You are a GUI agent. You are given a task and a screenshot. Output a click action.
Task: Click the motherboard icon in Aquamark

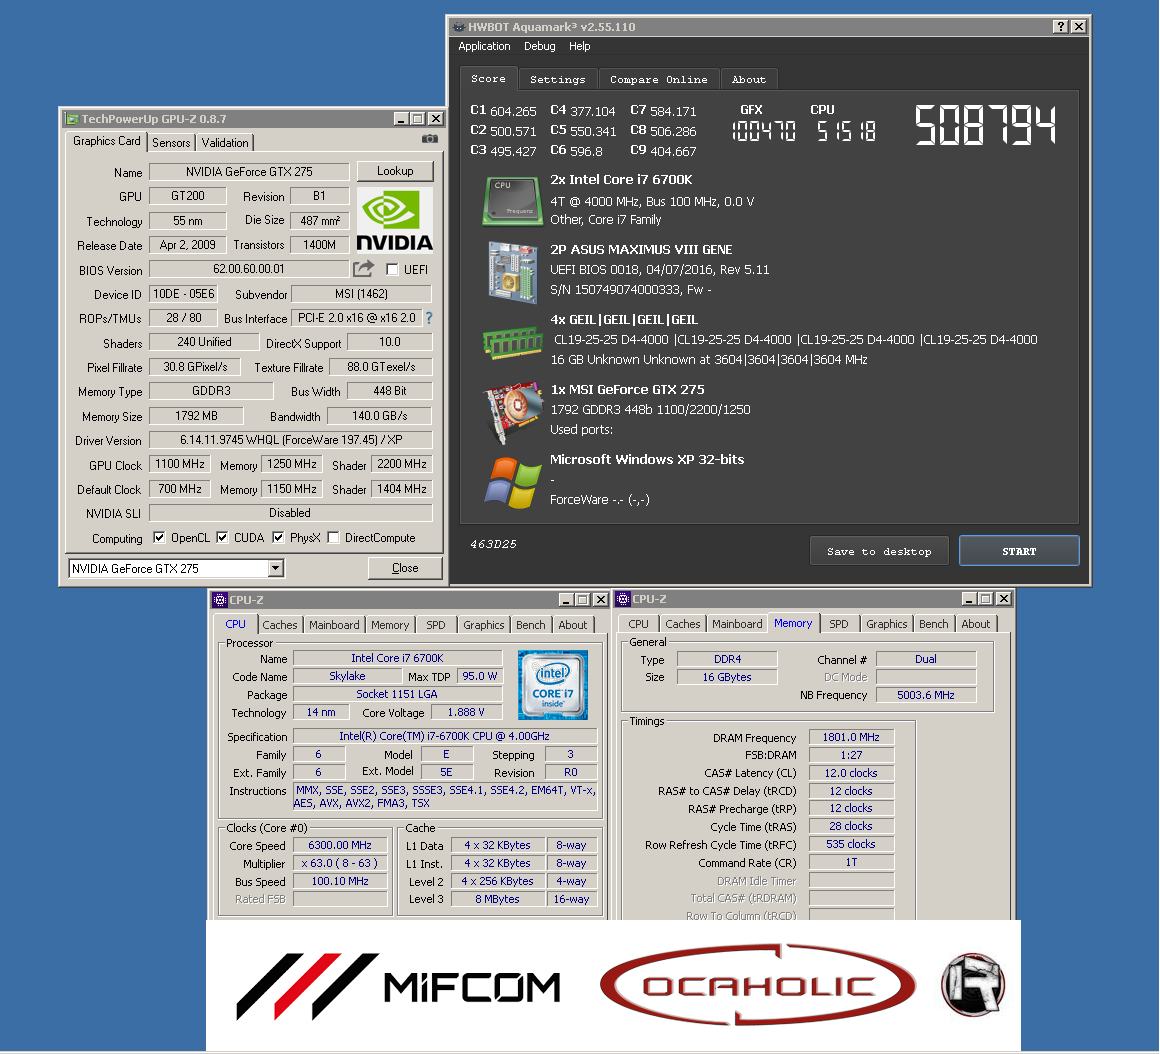pos(513,271)
